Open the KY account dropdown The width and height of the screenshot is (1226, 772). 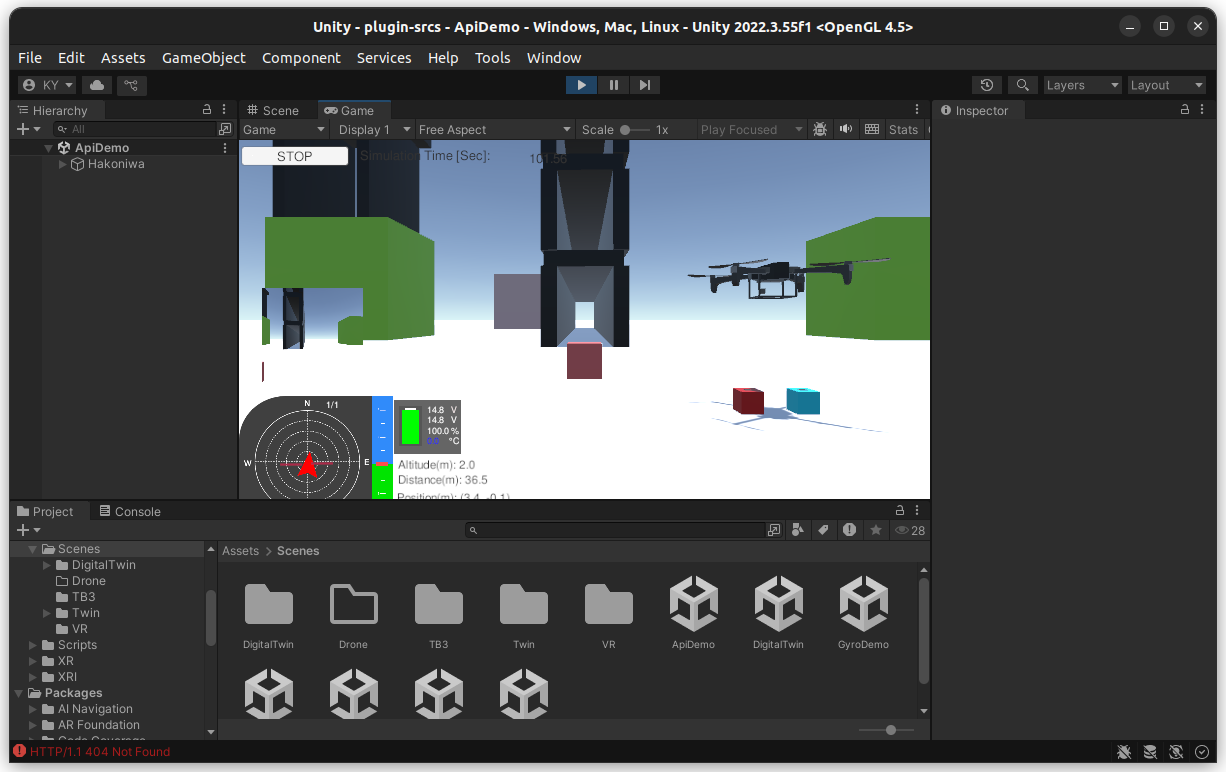click(x=47, y=85)
